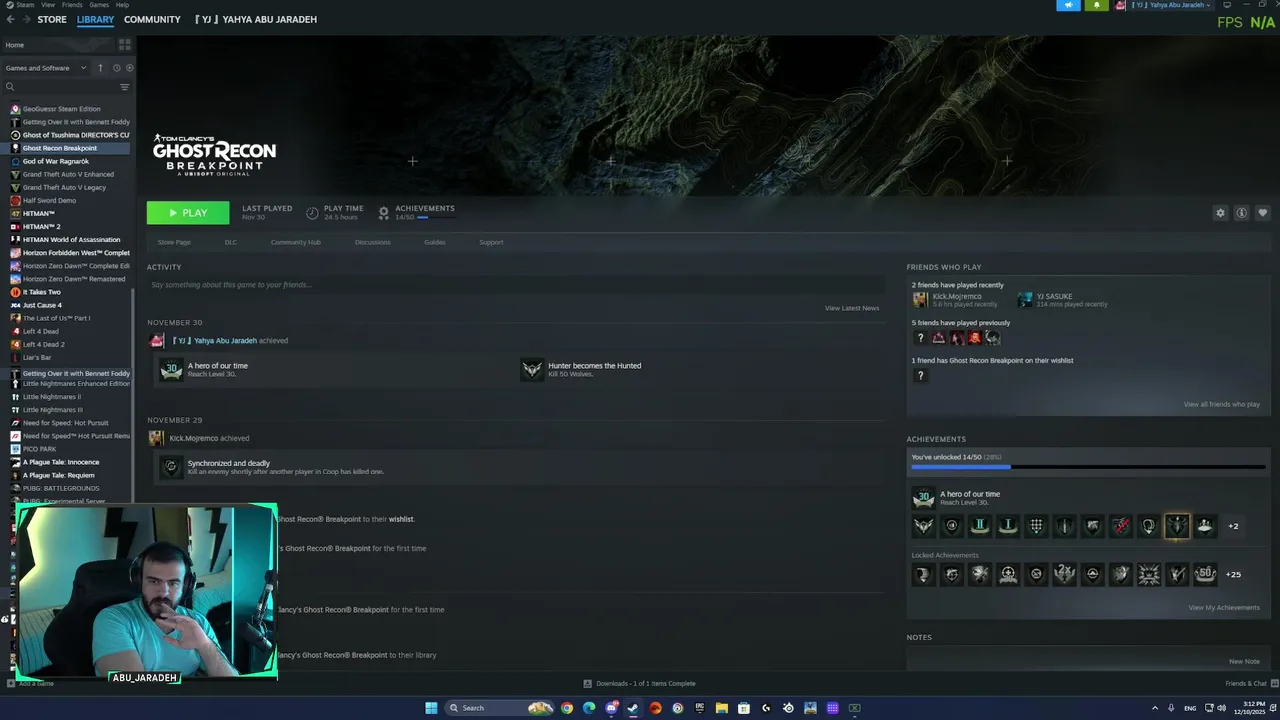1280x720 pixels.
Task: Click the Add a Game button
Action: pos(30,683)
